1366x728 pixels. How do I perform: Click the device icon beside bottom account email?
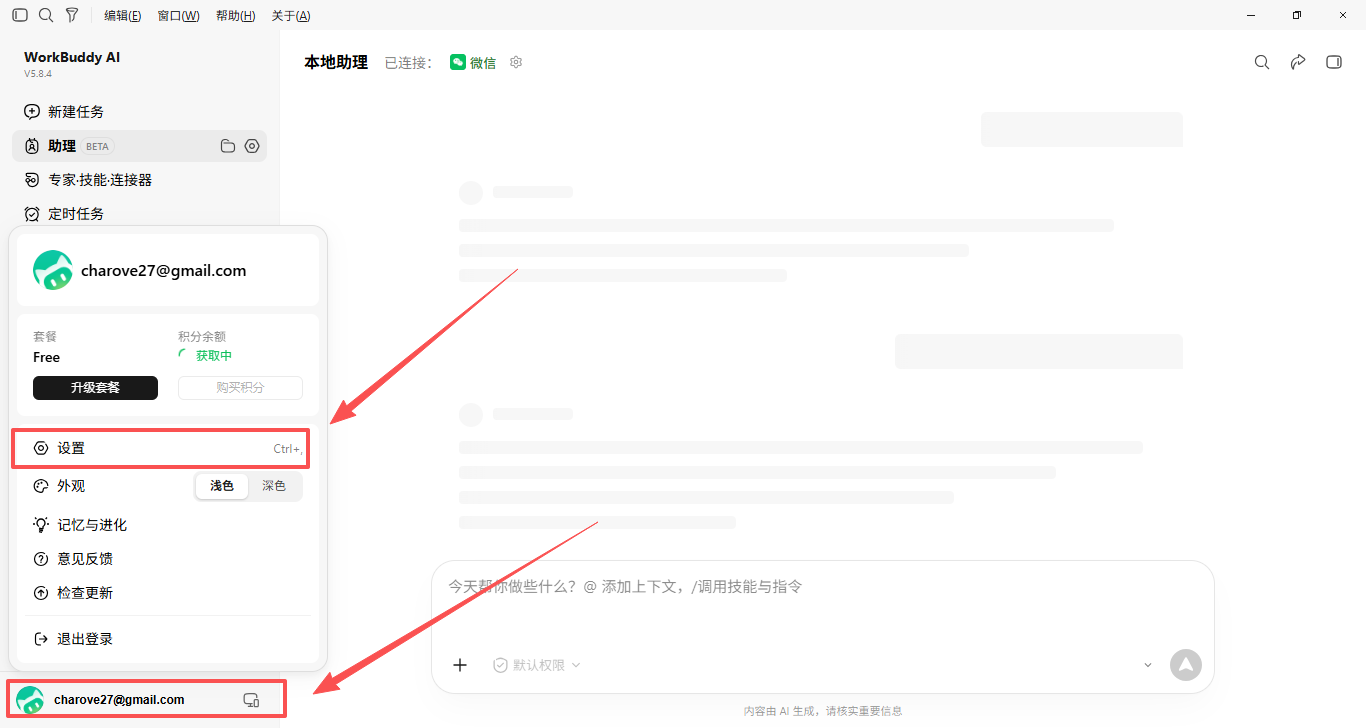(252, 700)
